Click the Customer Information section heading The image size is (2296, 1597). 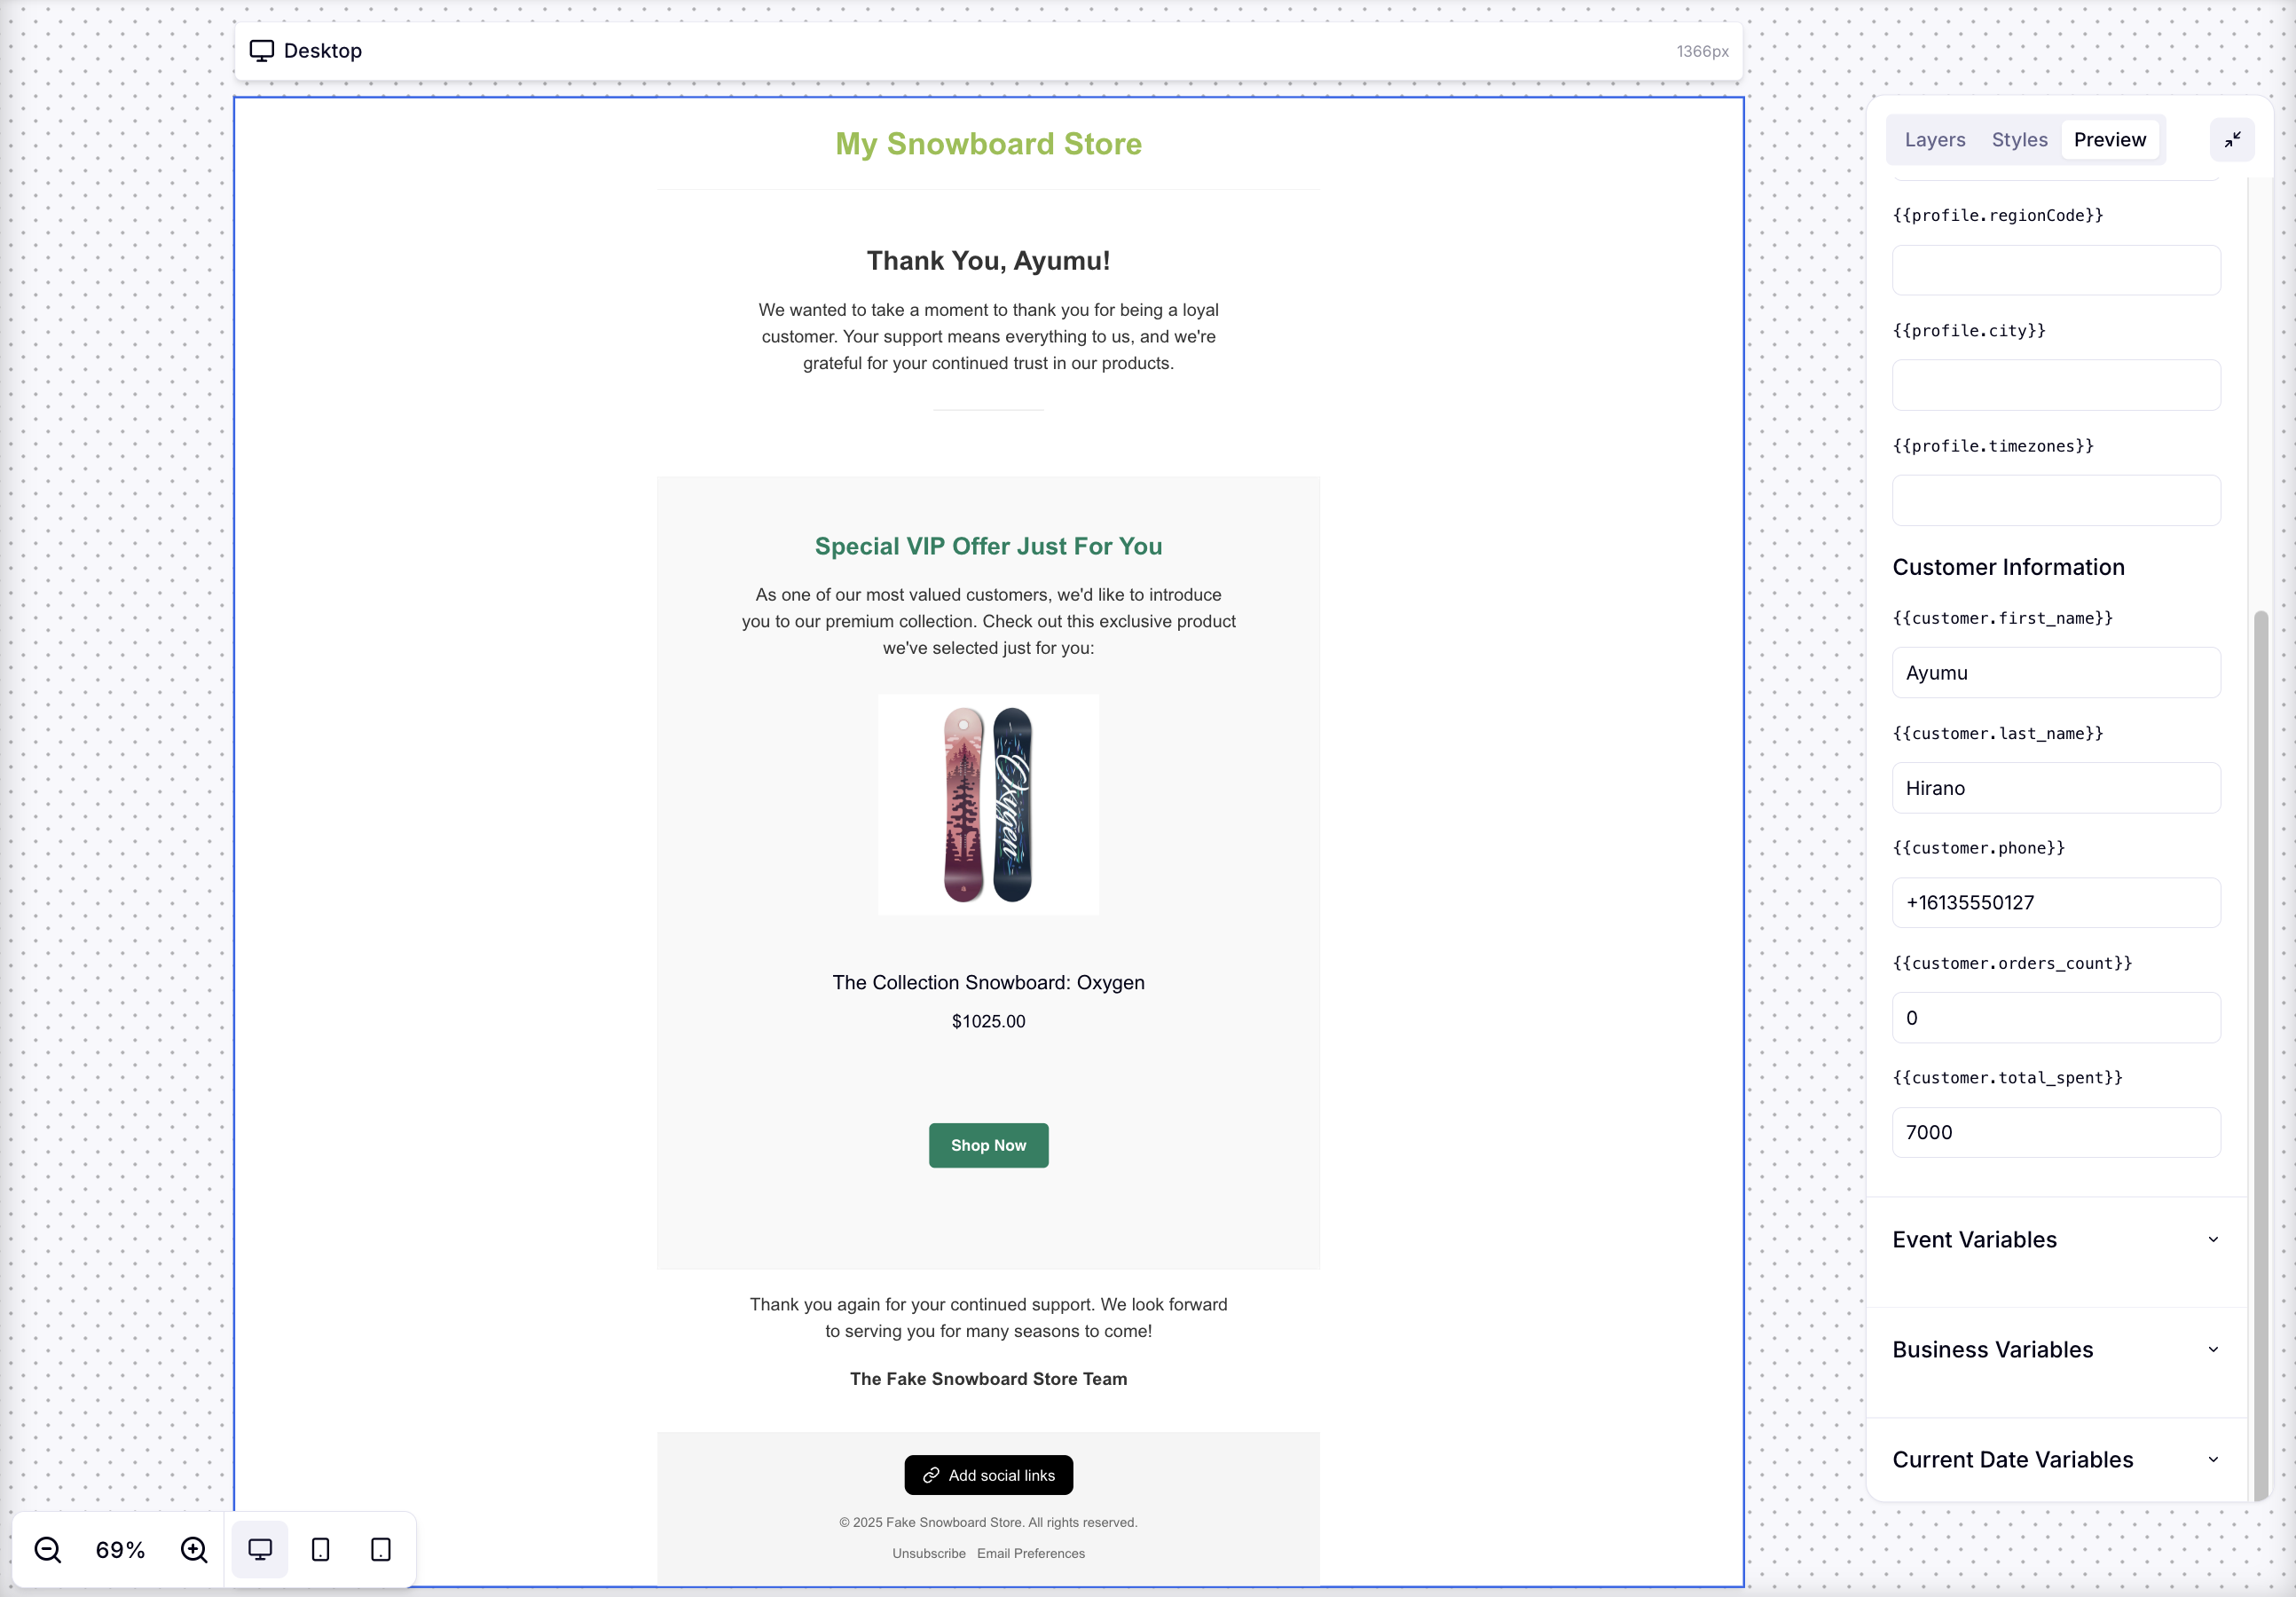click(2008, 567)
